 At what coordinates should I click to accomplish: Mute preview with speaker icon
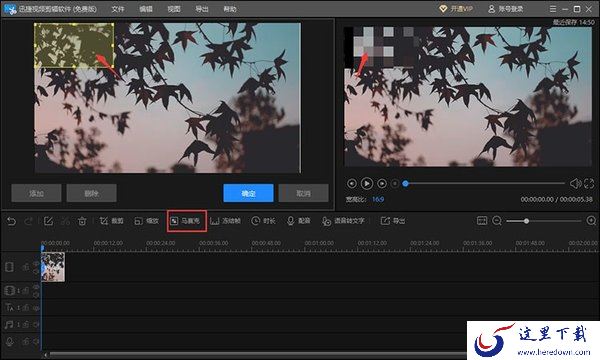576,184
